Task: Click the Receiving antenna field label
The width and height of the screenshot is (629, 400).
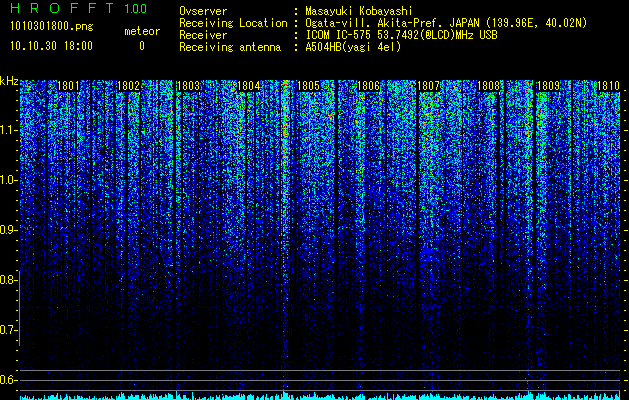Action: 230,47
